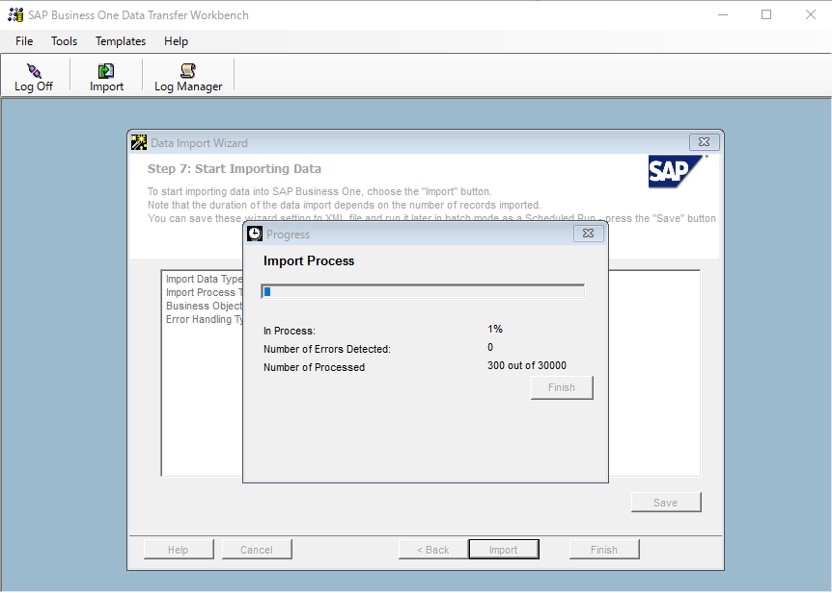This screenshot has height=593, width=832.
Task: Select the "Business Object" summary row
Action: tap(204, 306)
